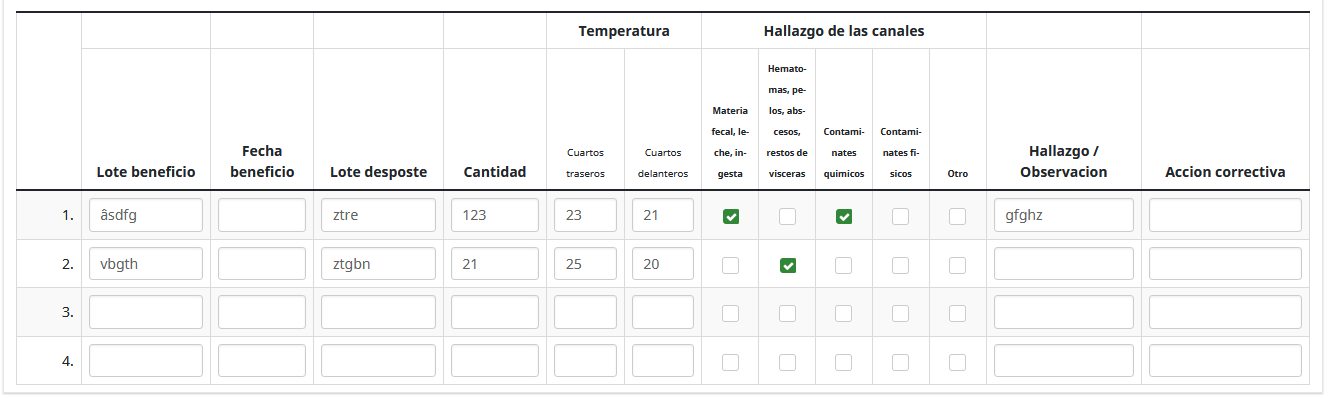The width and height of the screenshot is (1335, 398).
Task: Check Contaminantes fisicos checkbox in row 2
Action: (x=901, y=265)
